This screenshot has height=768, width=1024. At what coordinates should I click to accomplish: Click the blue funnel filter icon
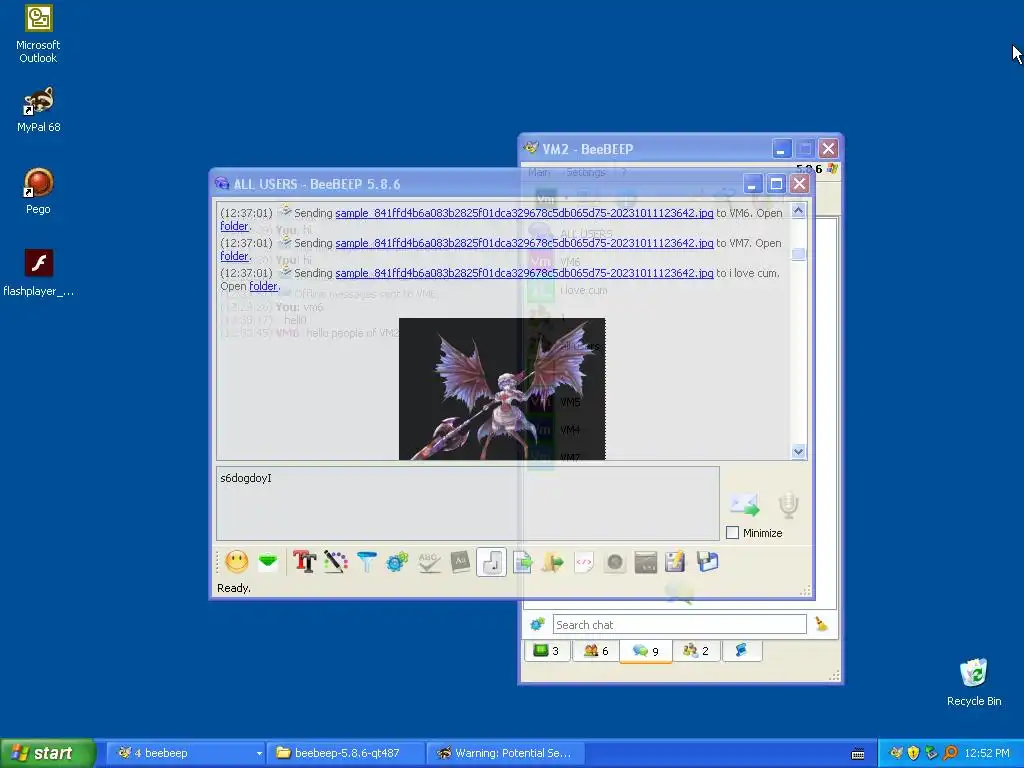pos(367,562)
